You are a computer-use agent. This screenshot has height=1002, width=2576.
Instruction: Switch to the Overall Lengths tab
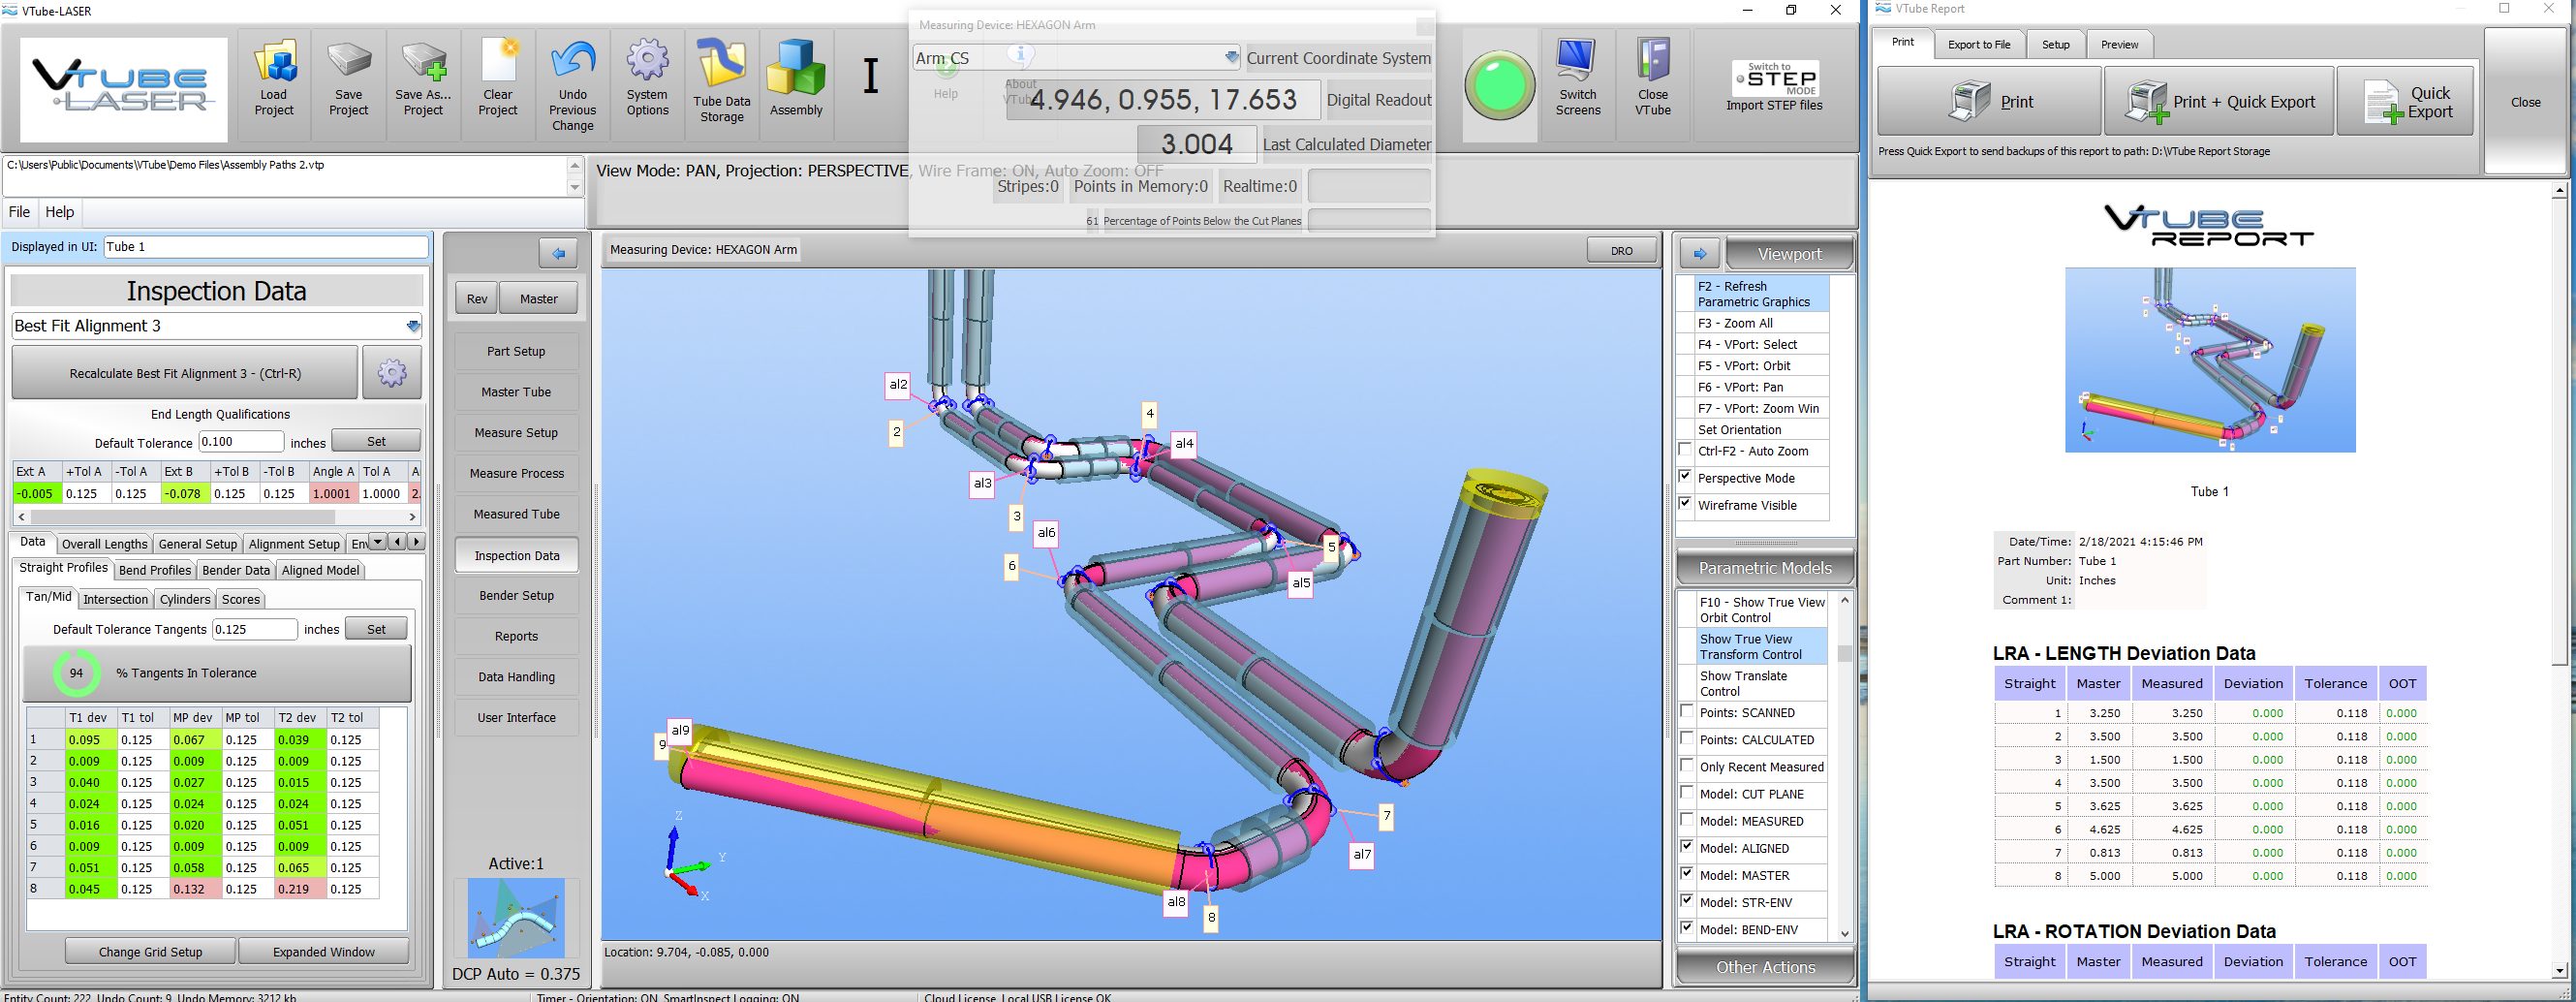(104, 544)
